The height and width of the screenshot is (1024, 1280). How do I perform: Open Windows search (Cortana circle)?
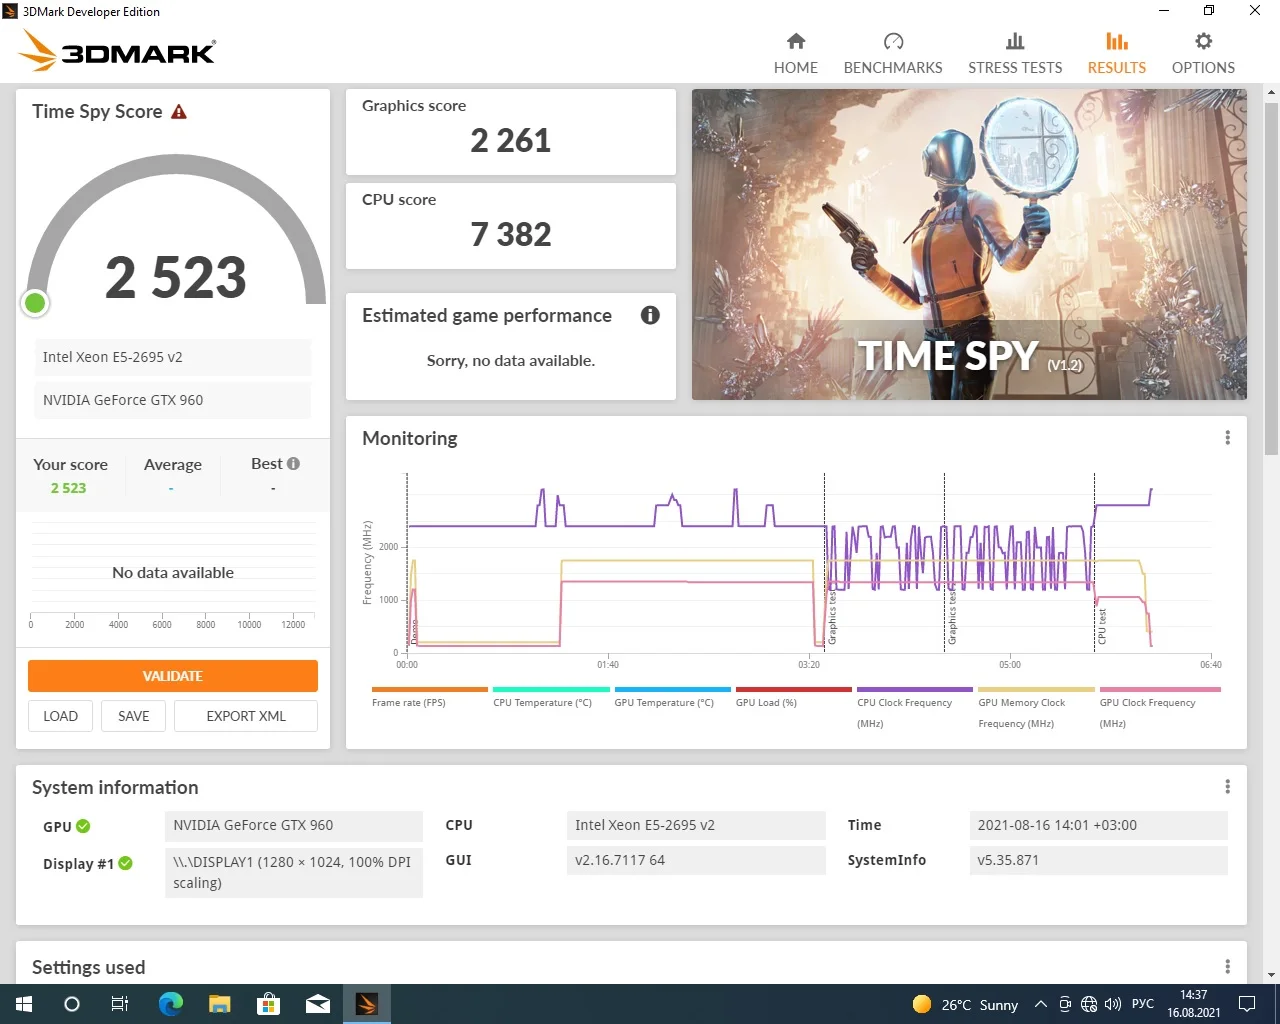[72, 1004]
